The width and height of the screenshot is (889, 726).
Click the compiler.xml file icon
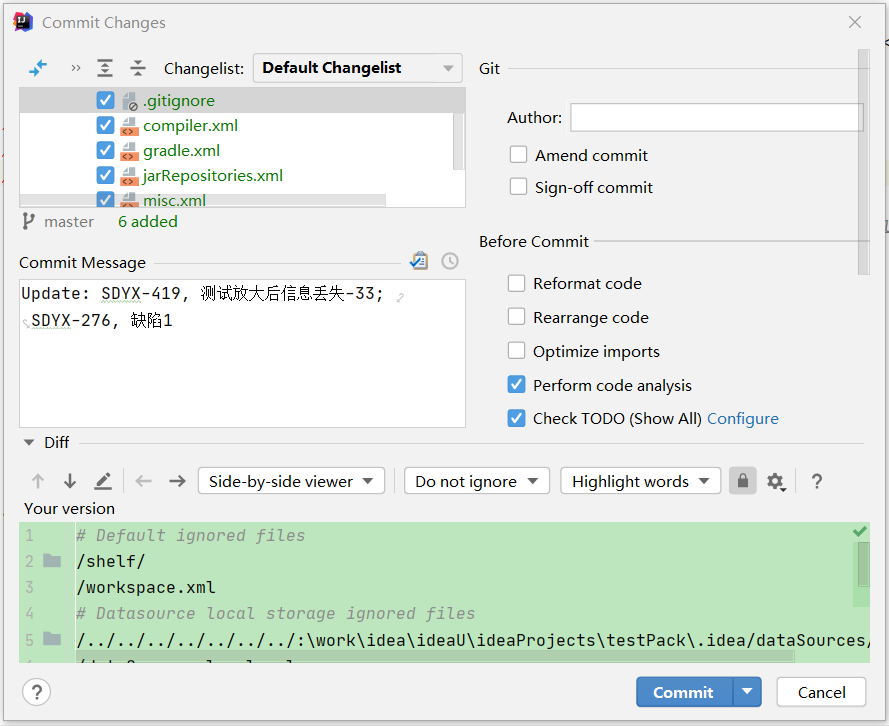[x=129, y=126]
